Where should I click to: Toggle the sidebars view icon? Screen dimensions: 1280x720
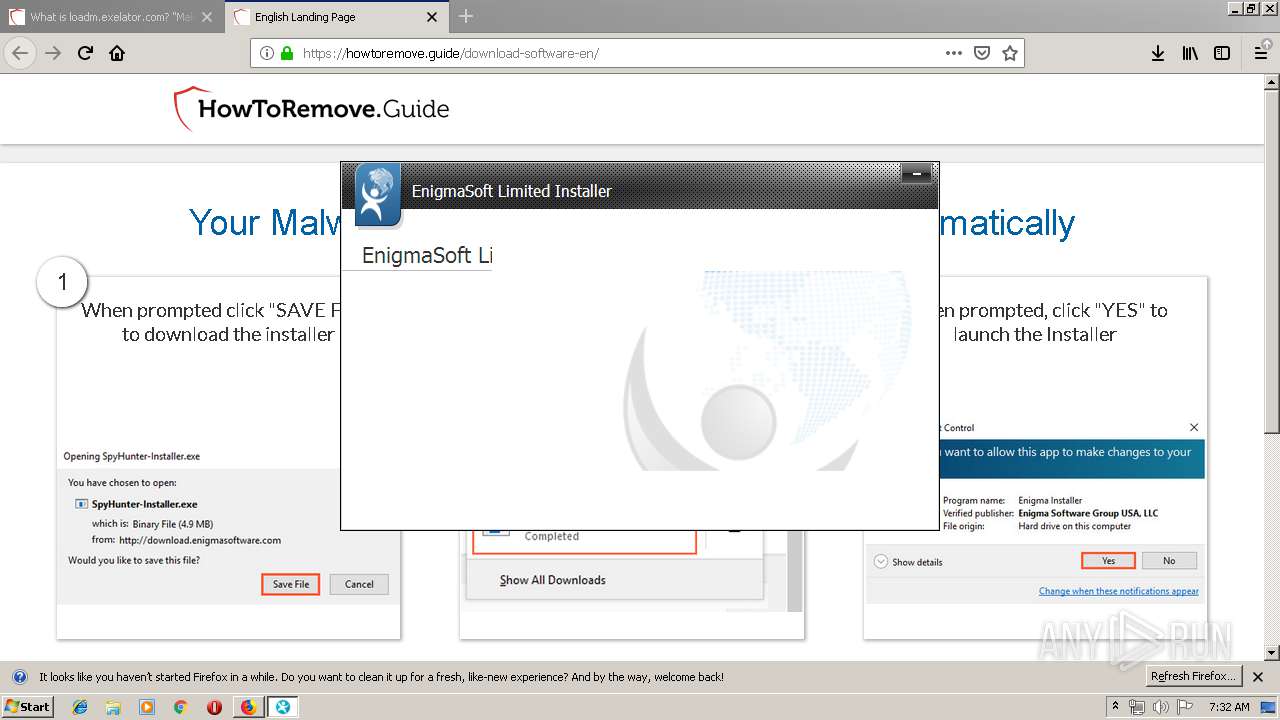pos(1222,53)
